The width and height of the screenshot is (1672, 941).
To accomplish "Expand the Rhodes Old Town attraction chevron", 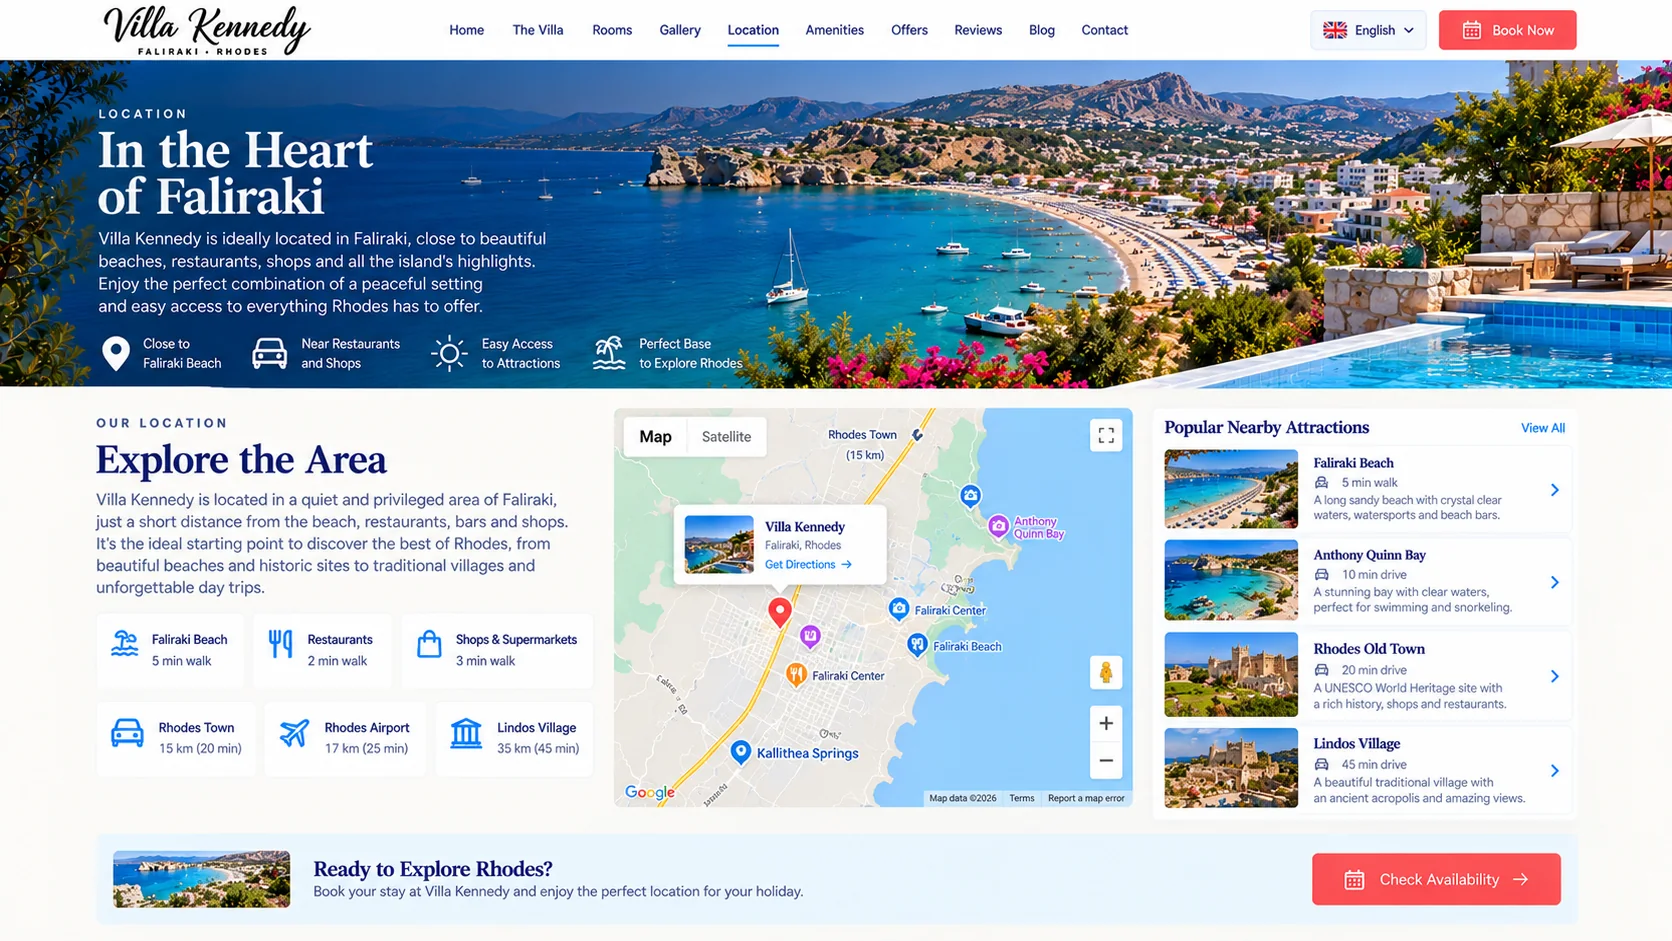I will tap(1554, 676).
